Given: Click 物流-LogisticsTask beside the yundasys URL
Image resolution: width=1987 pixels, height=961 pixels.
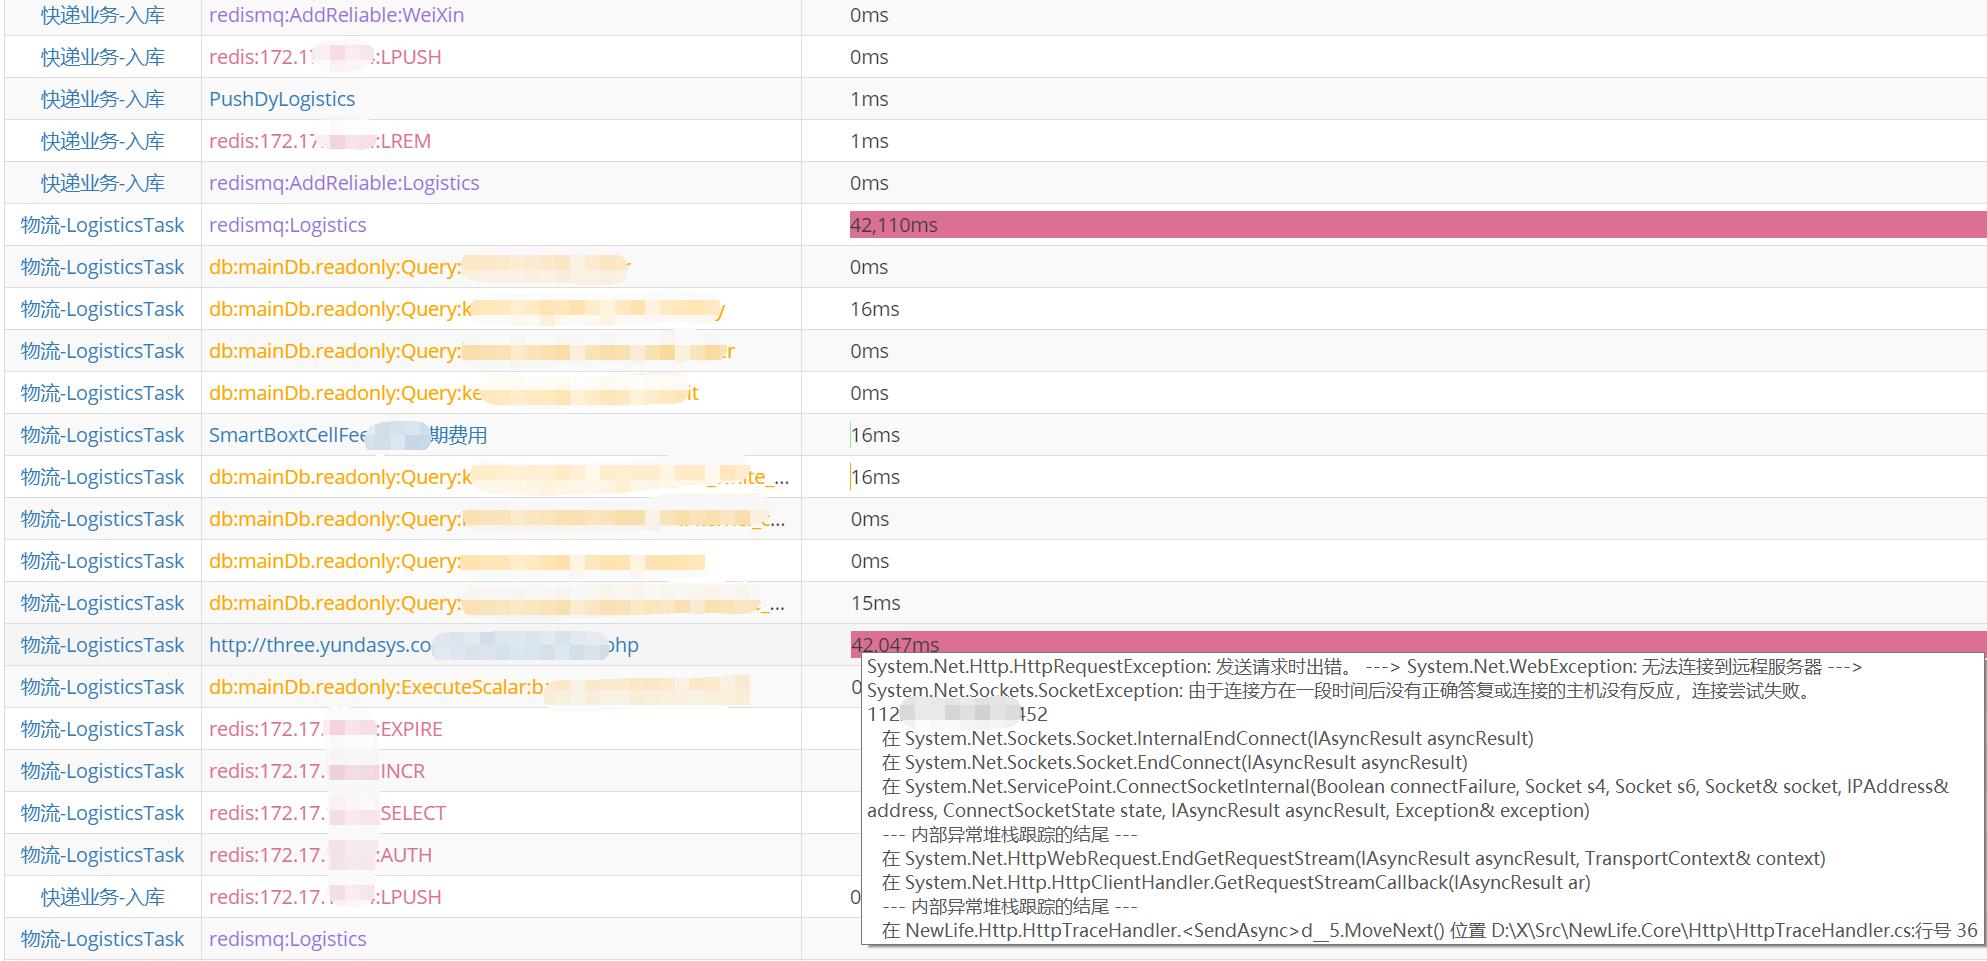Looking at the screenshot, I should [103, 645].
